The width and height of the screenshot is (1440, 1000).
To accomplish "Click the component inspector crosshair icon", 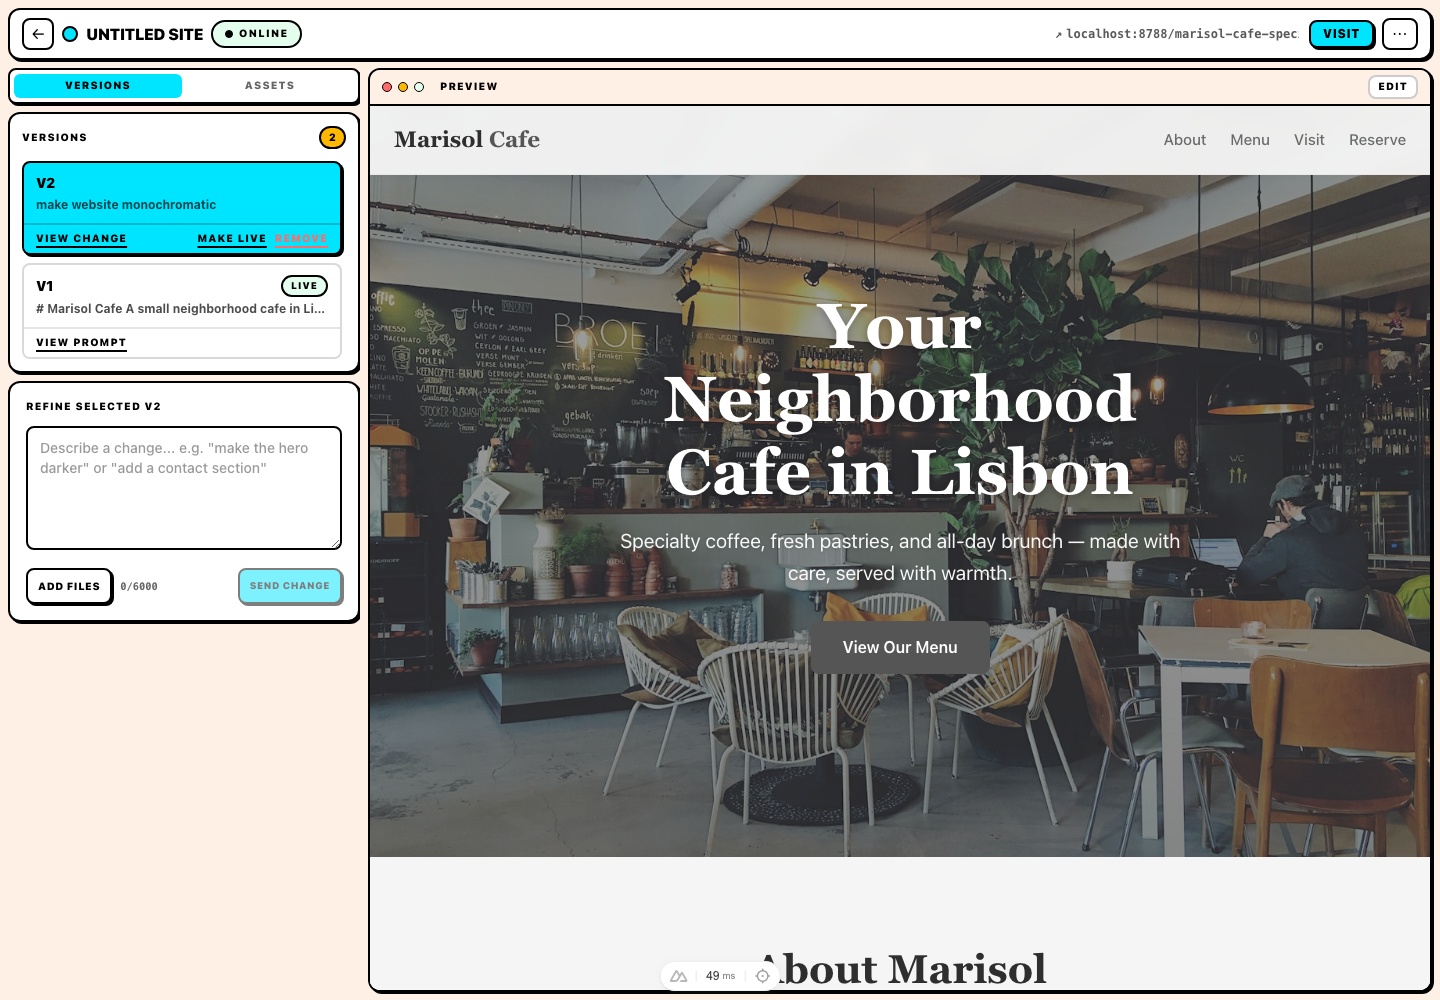I will 763,976.
